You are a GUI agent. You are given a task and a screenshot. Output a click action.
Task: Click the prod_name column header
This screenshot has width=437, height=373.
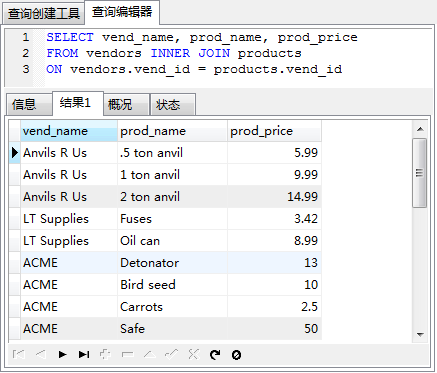172,131
